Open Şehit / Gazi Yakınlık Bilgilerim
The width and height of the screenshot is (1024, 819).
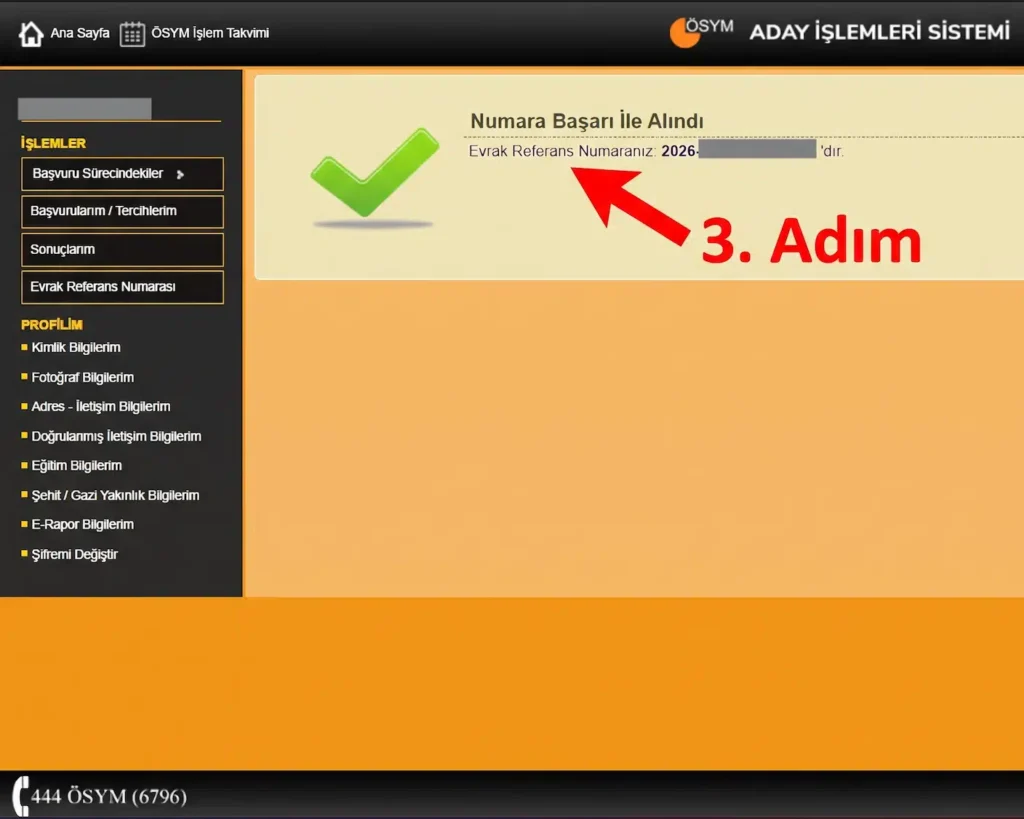tap(115, 495)
